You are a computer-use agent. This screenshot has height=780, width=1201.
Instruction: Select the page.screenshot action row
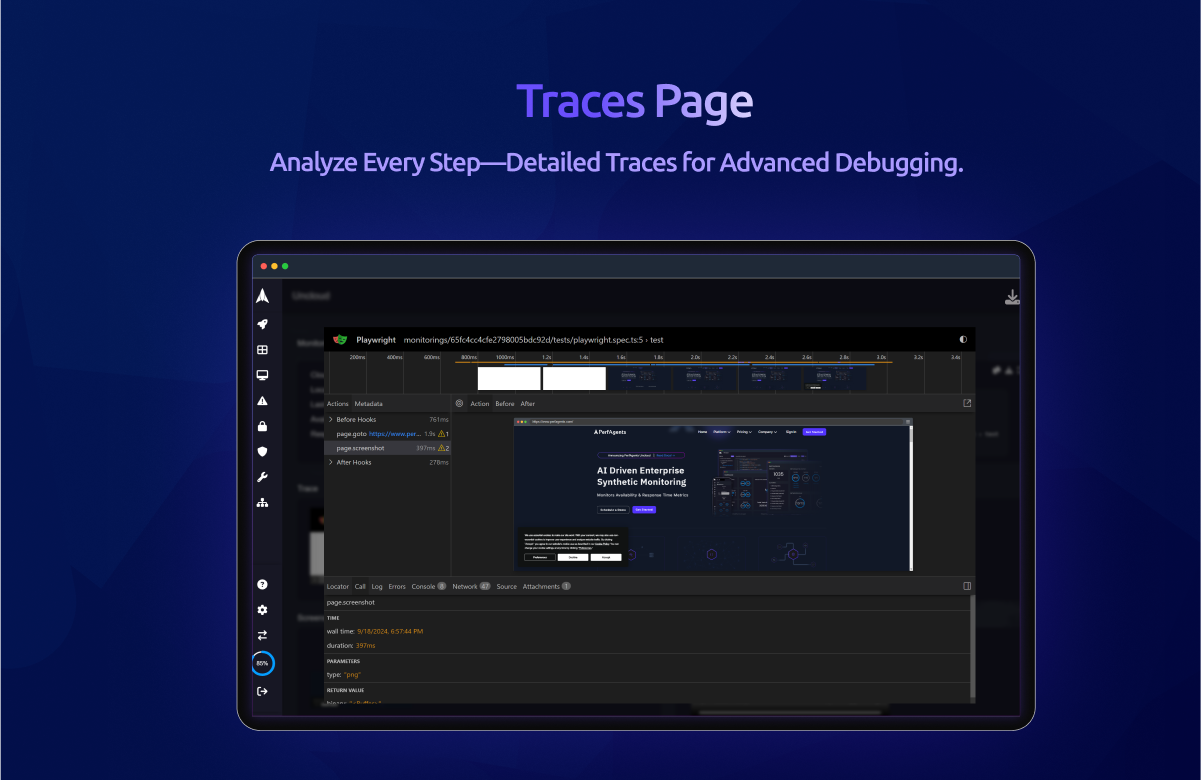pyautogui.click(x=388, y=448)
